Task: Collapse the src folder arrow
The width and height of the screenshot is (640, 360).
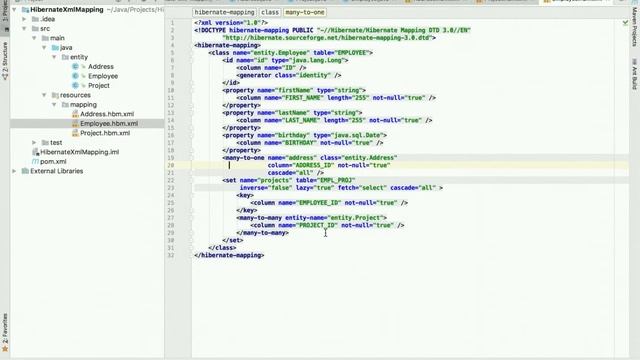Action: (24, 29)
